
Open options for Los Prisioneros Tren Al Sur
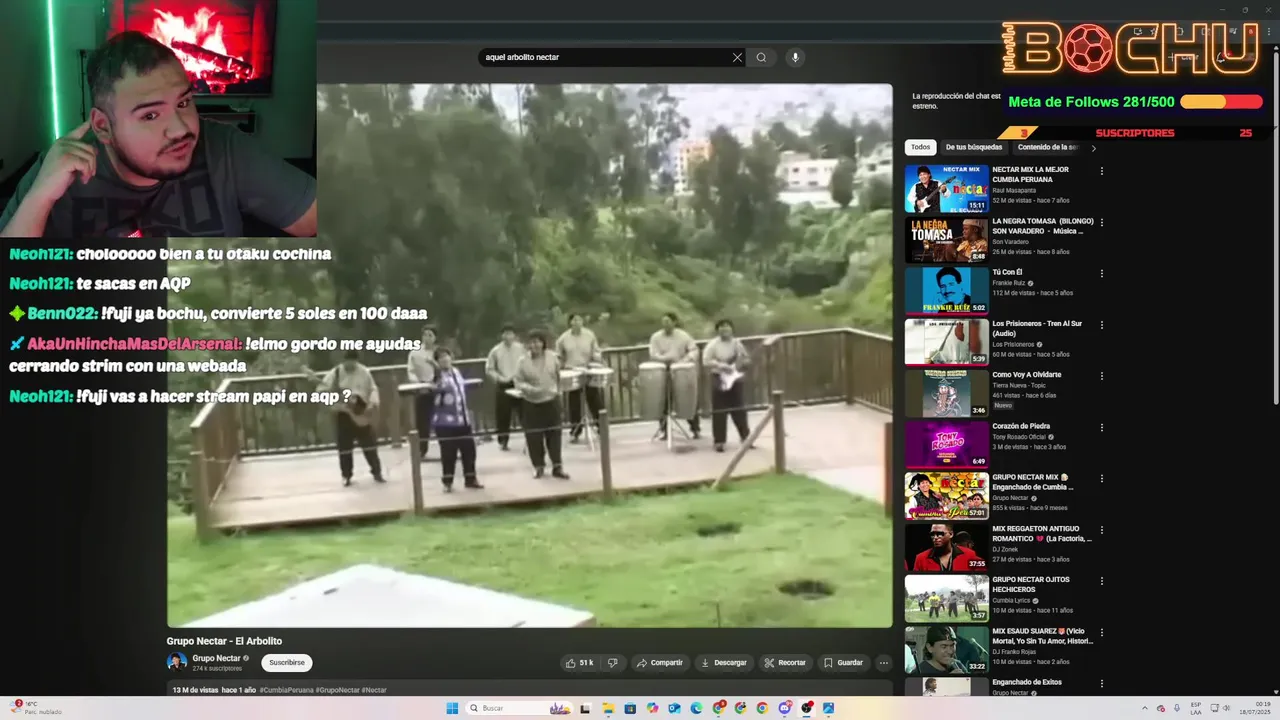[x=1102, y=325]
